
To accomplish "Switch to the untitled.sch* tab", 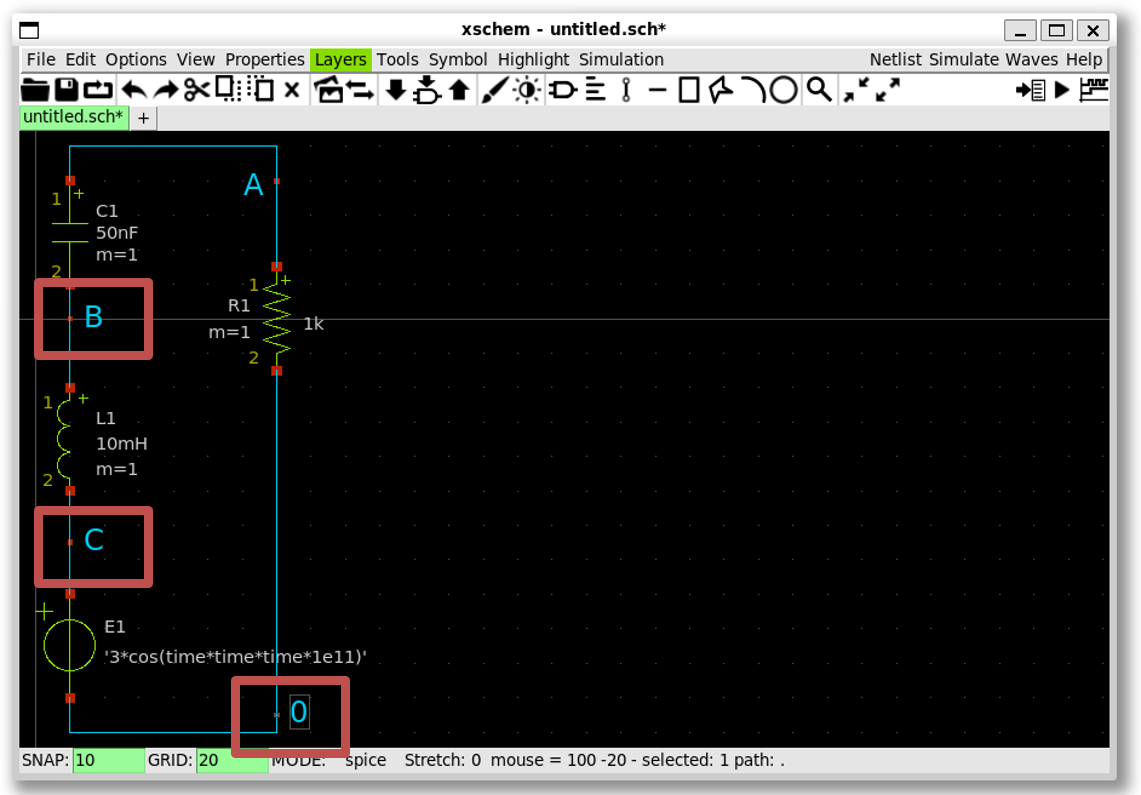I will click(73, 117).
